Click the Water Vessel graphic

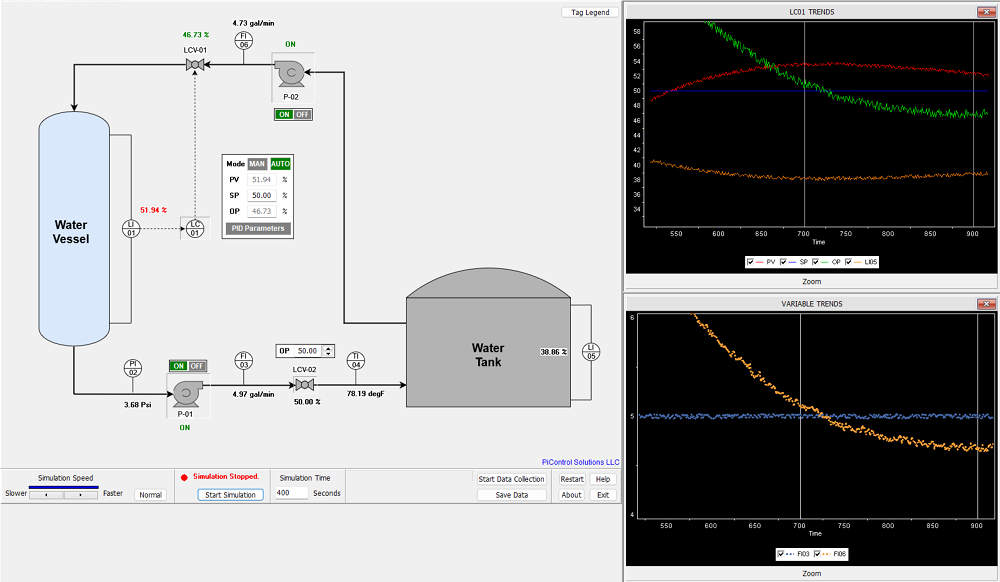tap(73, 228)
